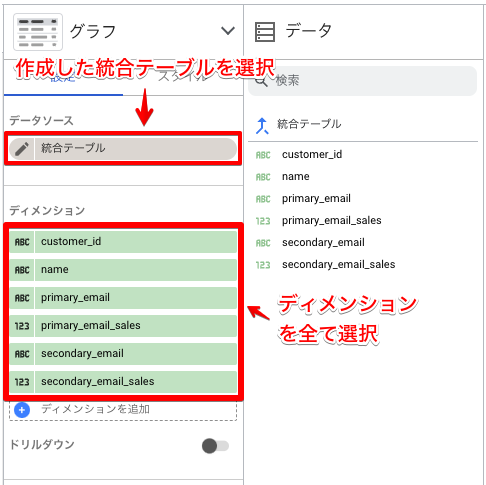Click the データ panel database icon
This screenshot has width=486, height=485.
[265, 32]
